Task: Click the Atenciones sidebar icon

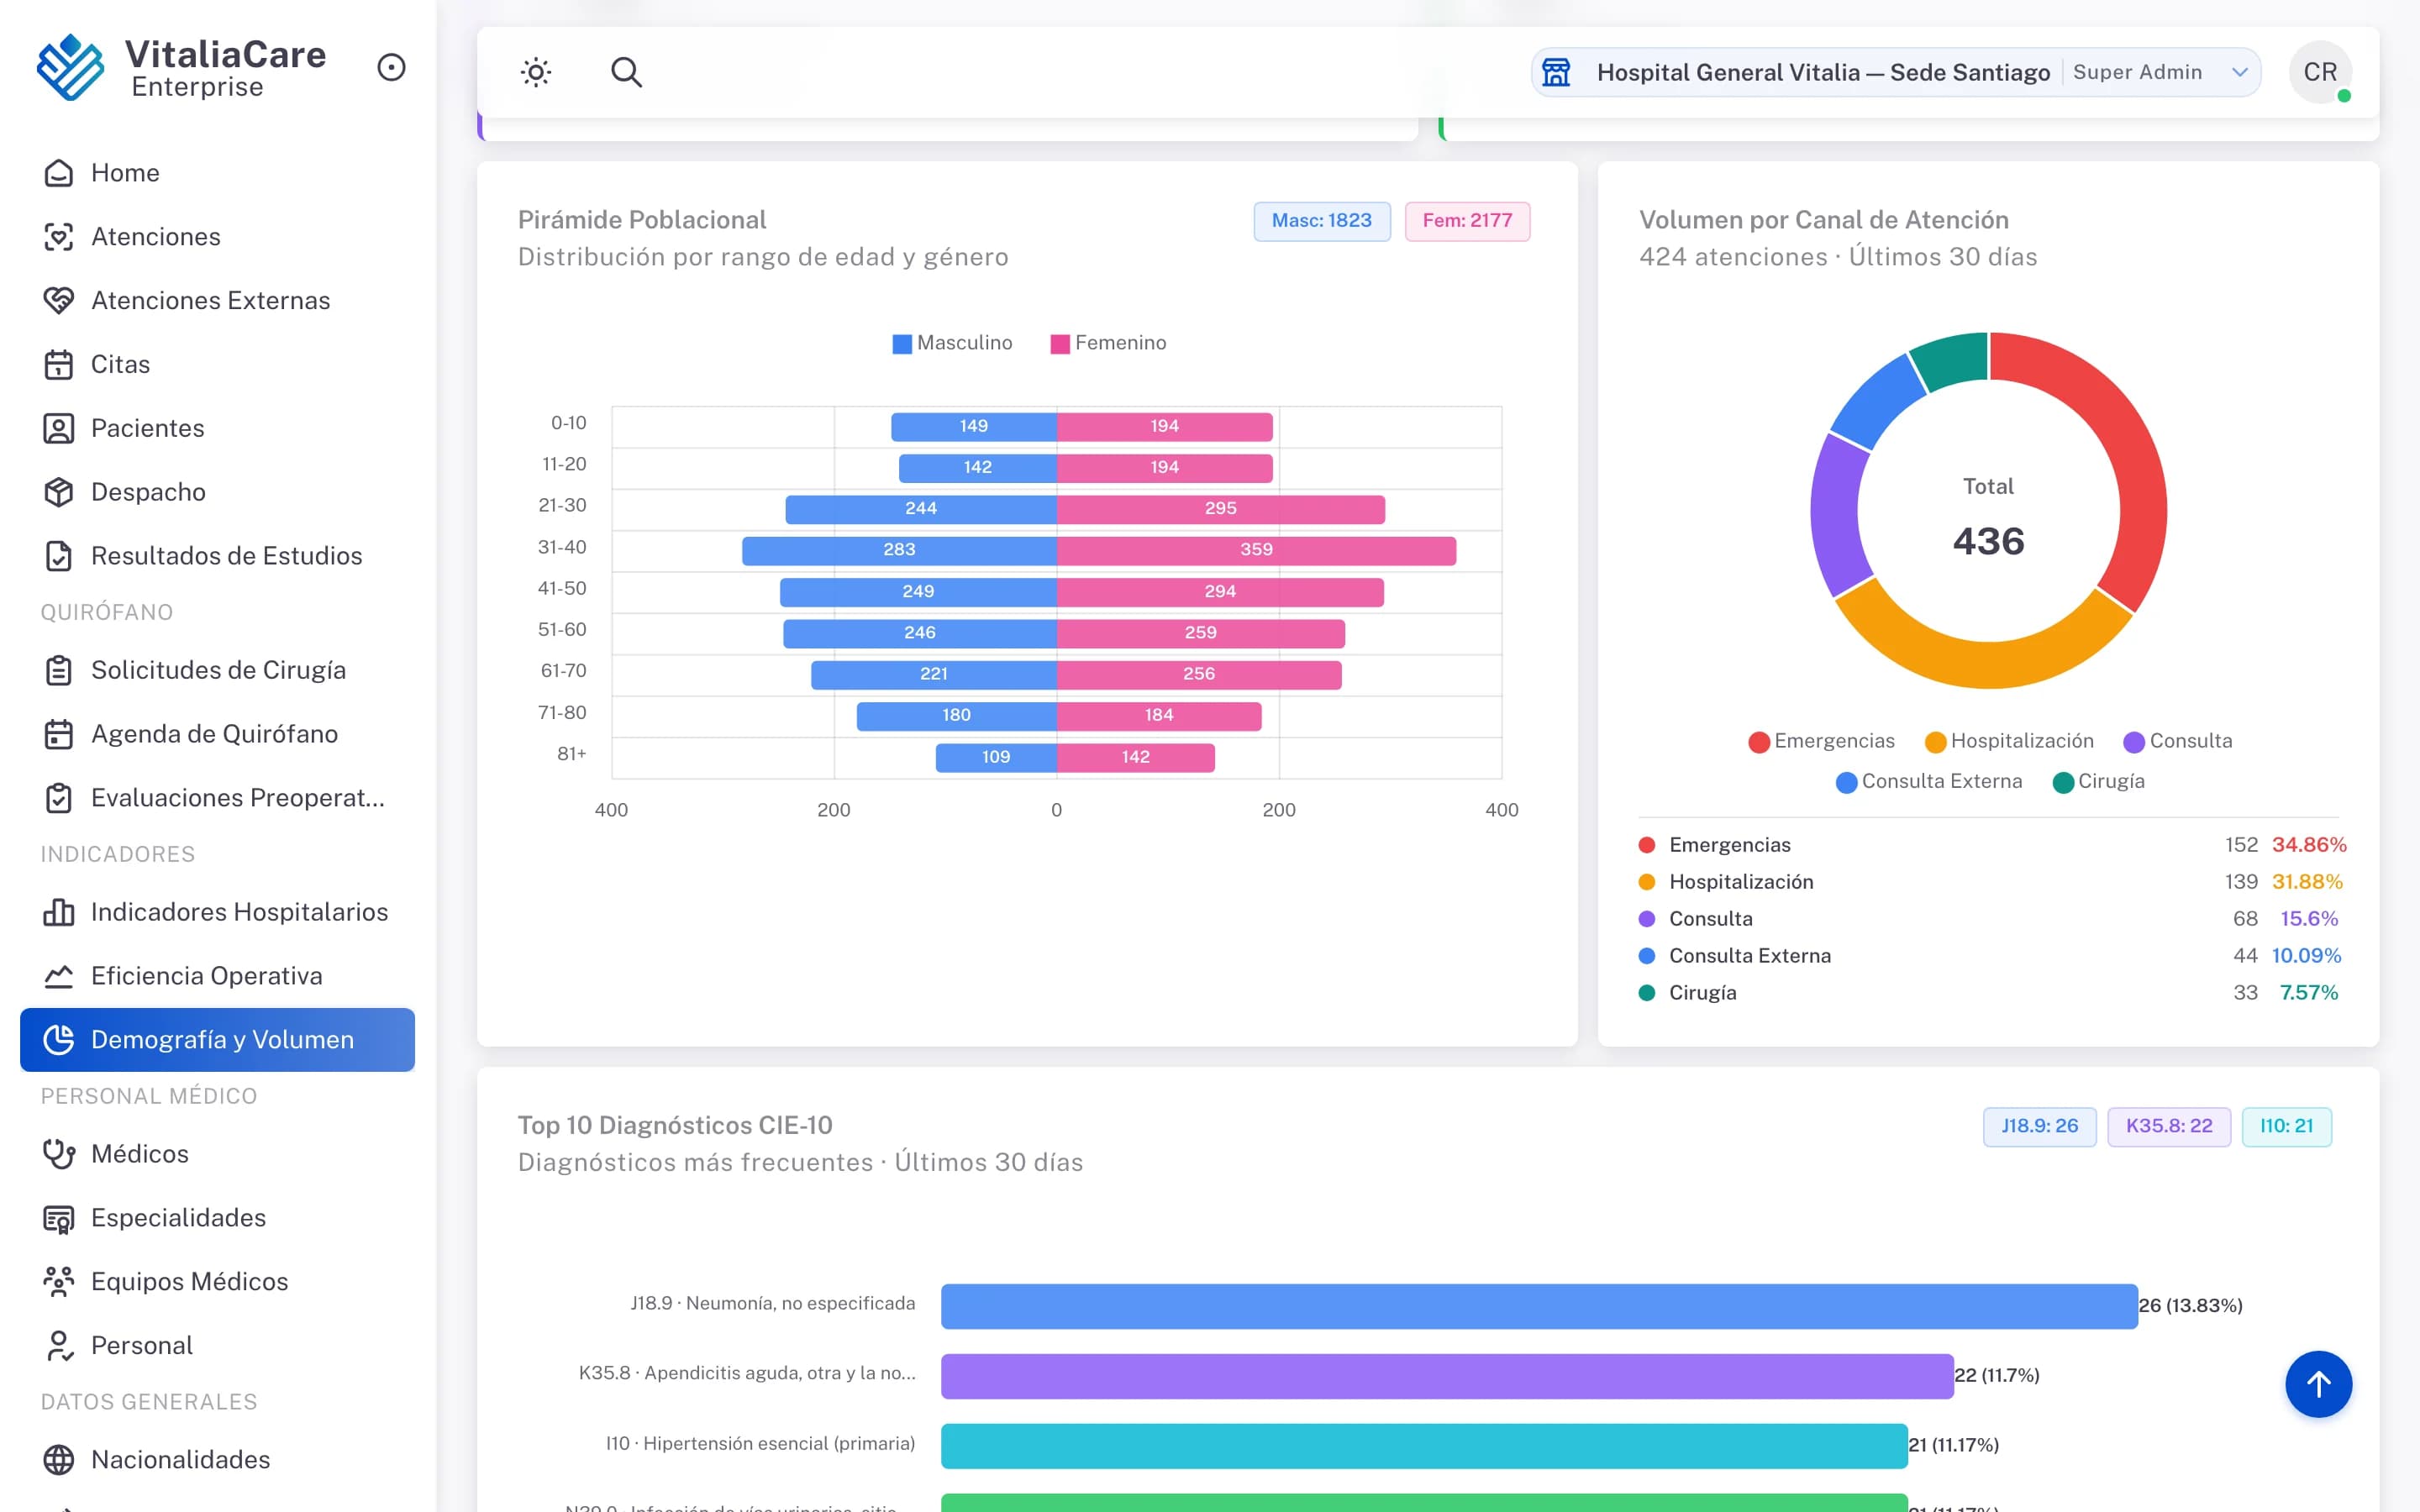Action: [59, 237]
